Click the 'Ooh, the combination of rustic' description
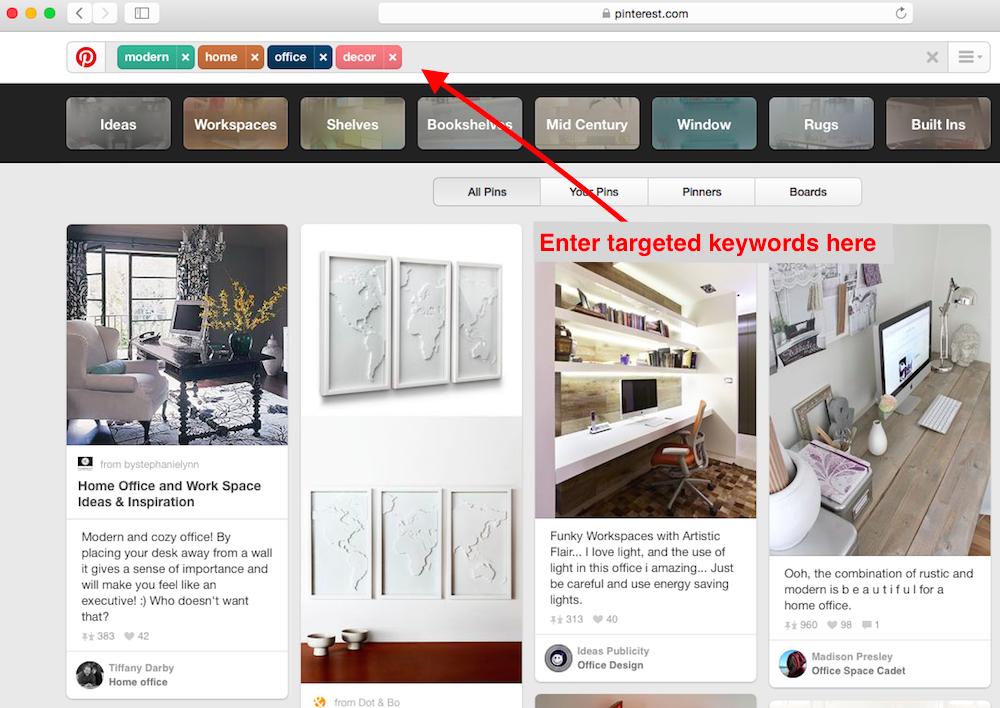This screenshot has height=708, width=1000. [879, 589]
